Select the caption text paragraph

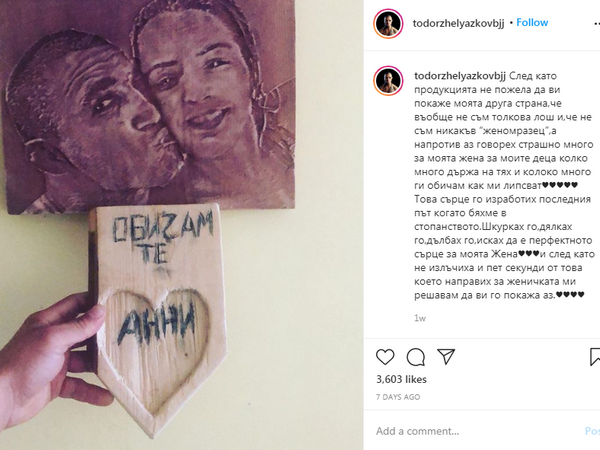[504, 186]
